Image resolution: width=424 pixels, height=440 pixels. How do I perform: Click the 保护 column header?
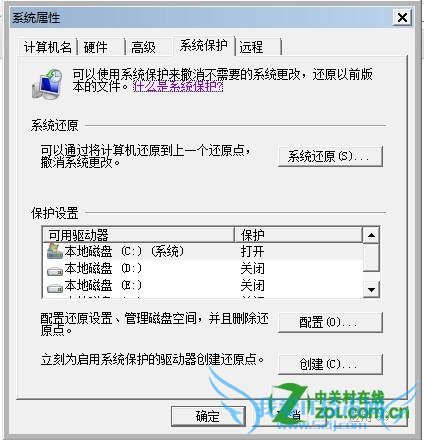[298, 235]
